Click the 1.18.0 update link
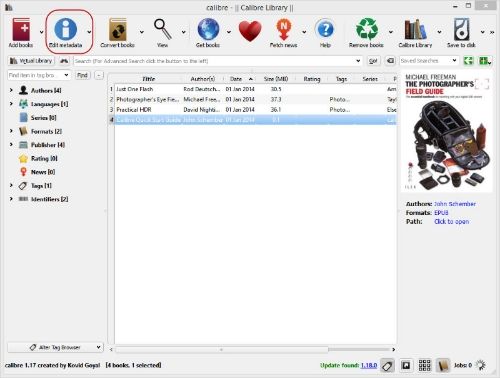 tap(369, 365)
